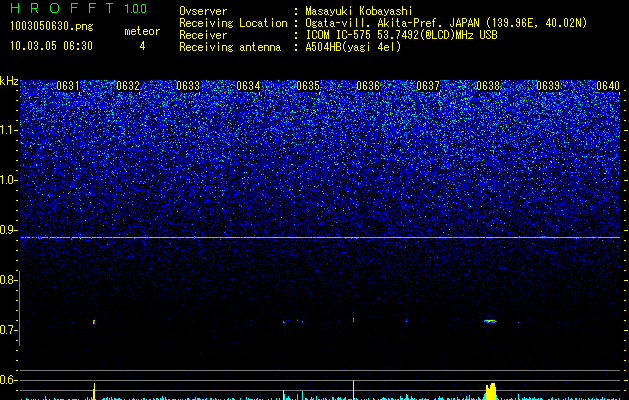This screenshot has height=400, width=629.
Task: Click the Receiving antenna label
Action: [230, 47]
